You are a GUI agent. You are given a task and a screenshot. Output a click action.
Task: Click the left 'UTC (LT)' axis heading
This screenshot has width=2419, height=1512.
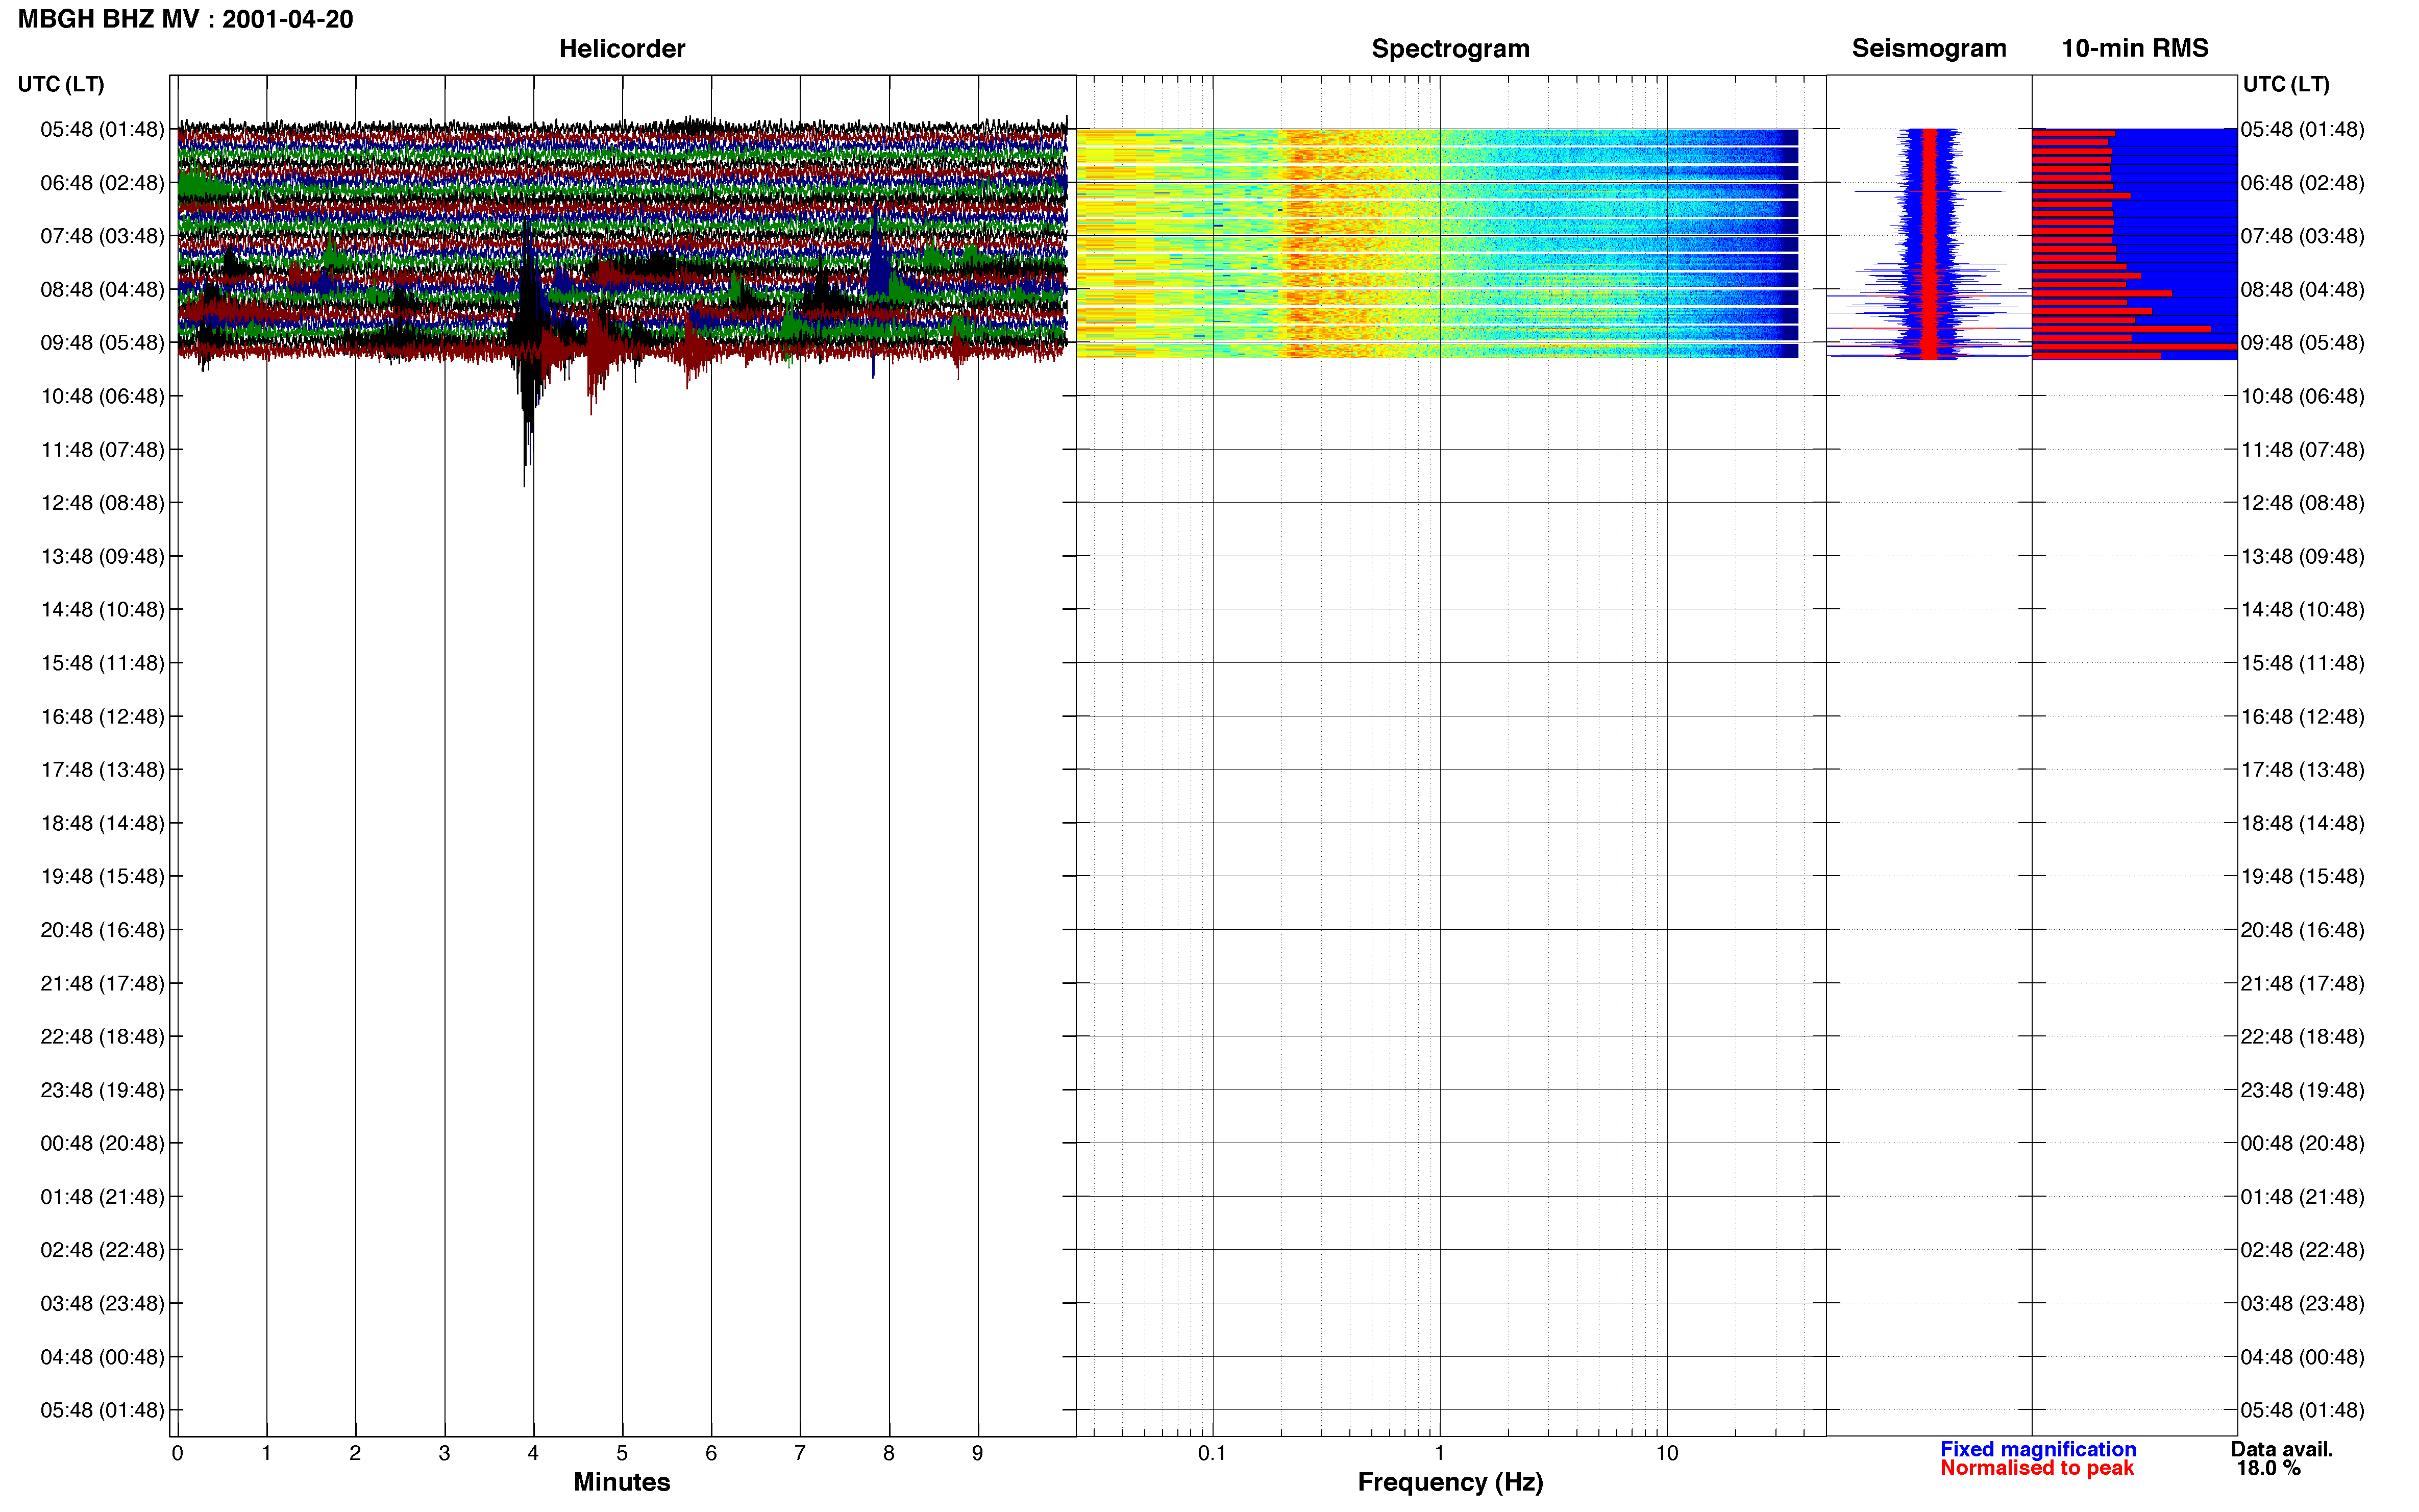[61, 84]
